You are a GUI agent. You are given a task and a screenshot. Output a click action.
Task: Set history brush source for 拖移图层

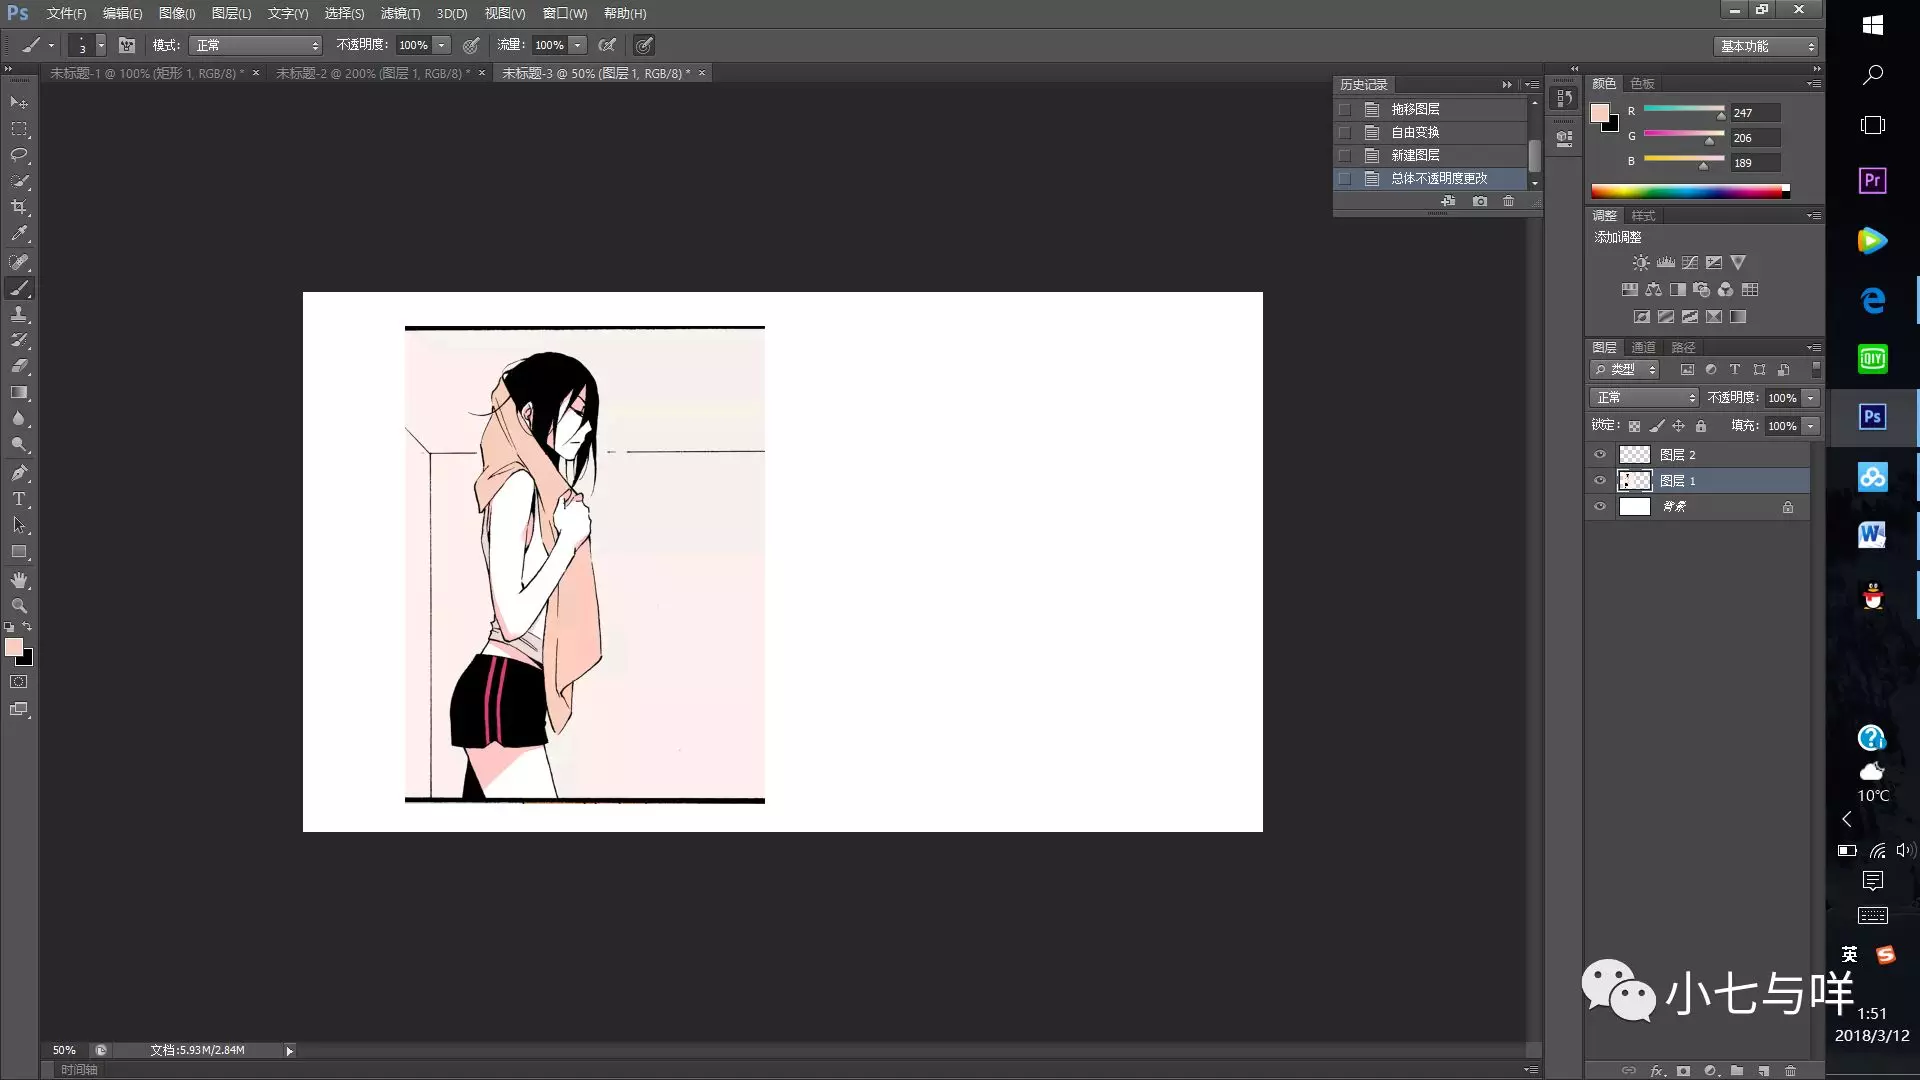pyautogui.click(x=1345, y=110)
